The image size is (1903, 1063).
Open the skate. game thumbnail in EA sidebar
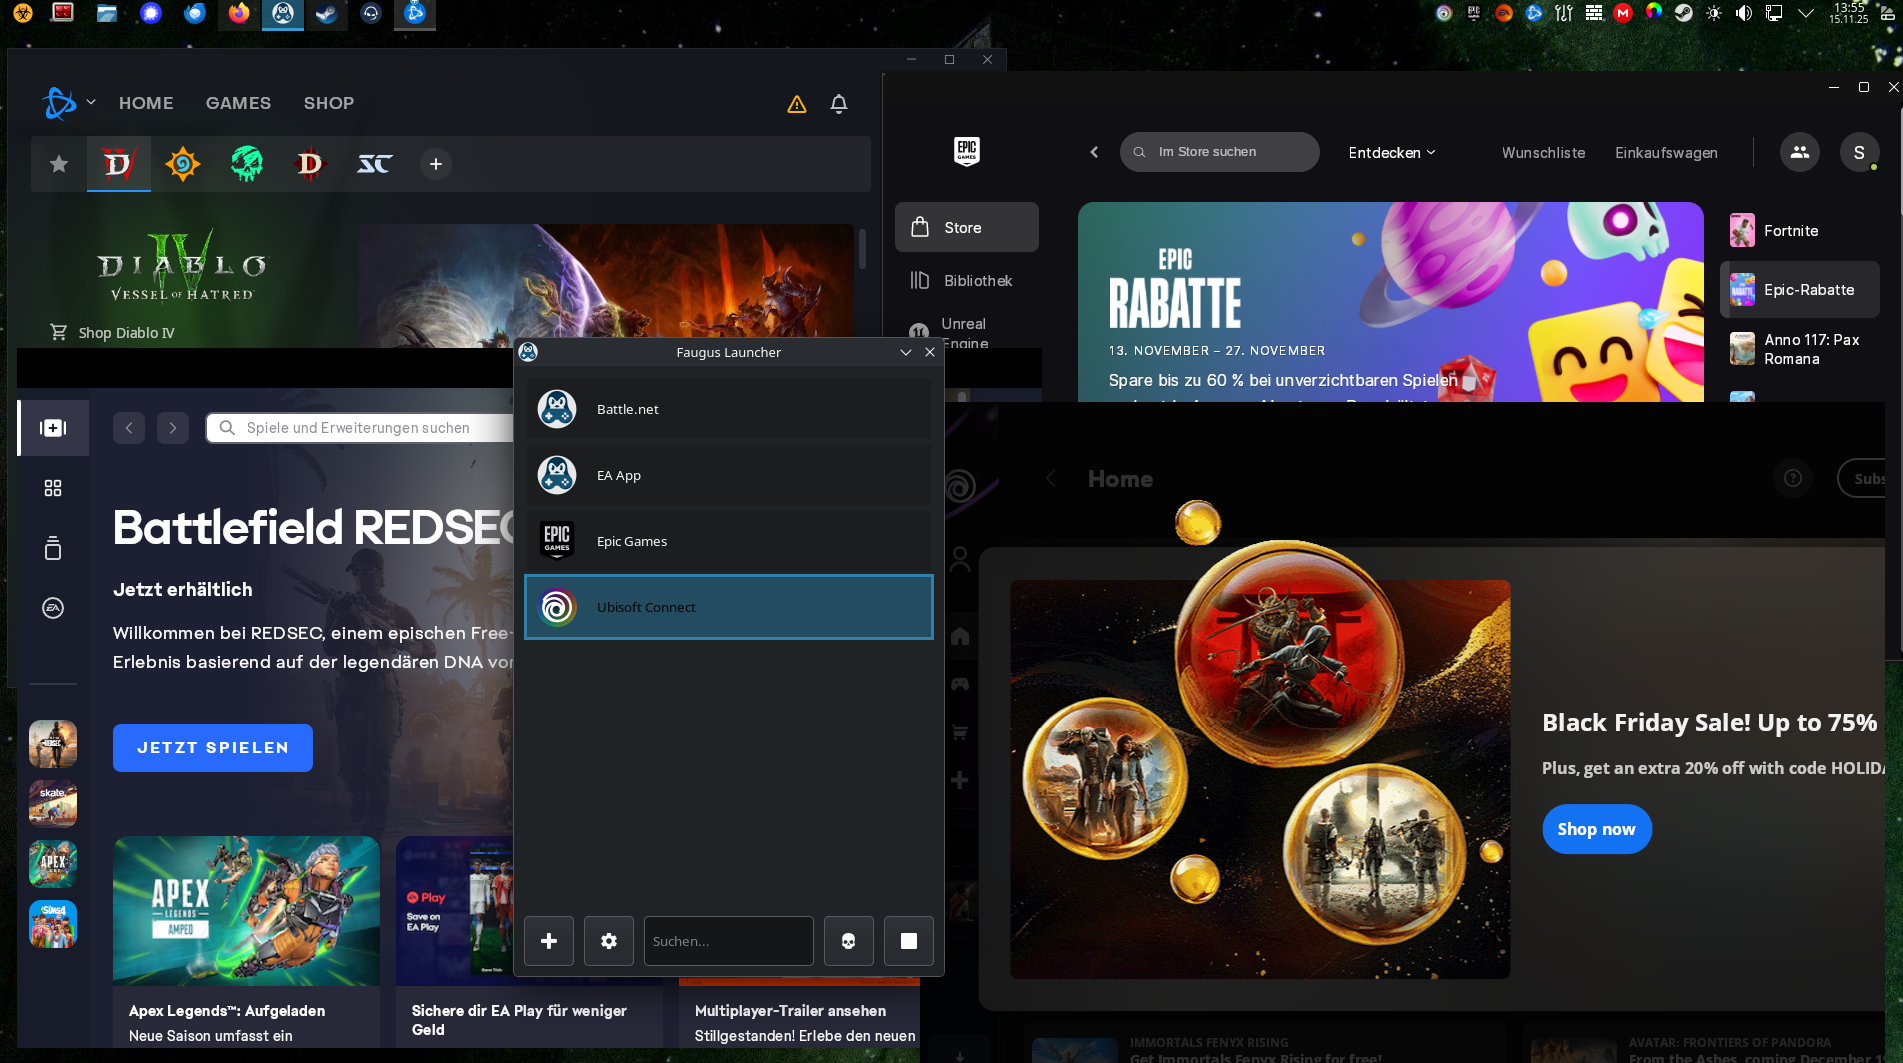pos(53,804)
